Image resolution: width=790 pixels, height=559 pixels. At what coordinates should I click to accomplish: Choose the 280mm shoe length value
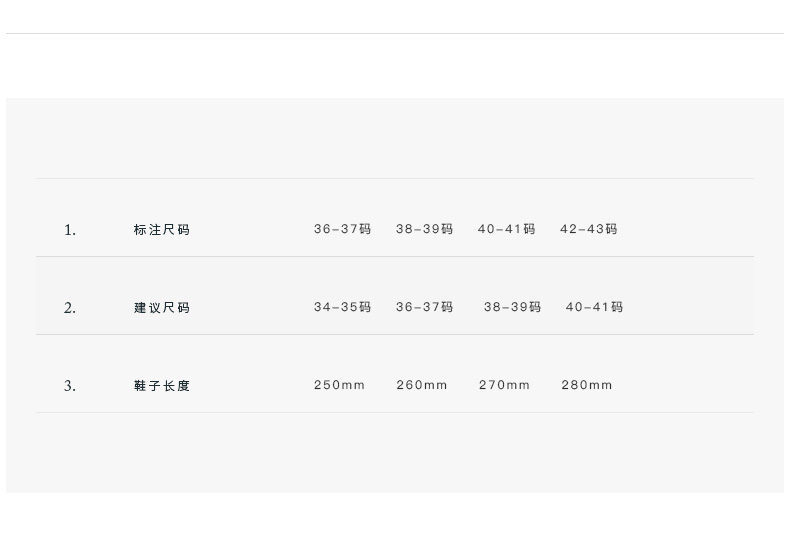tap(587, 385)
